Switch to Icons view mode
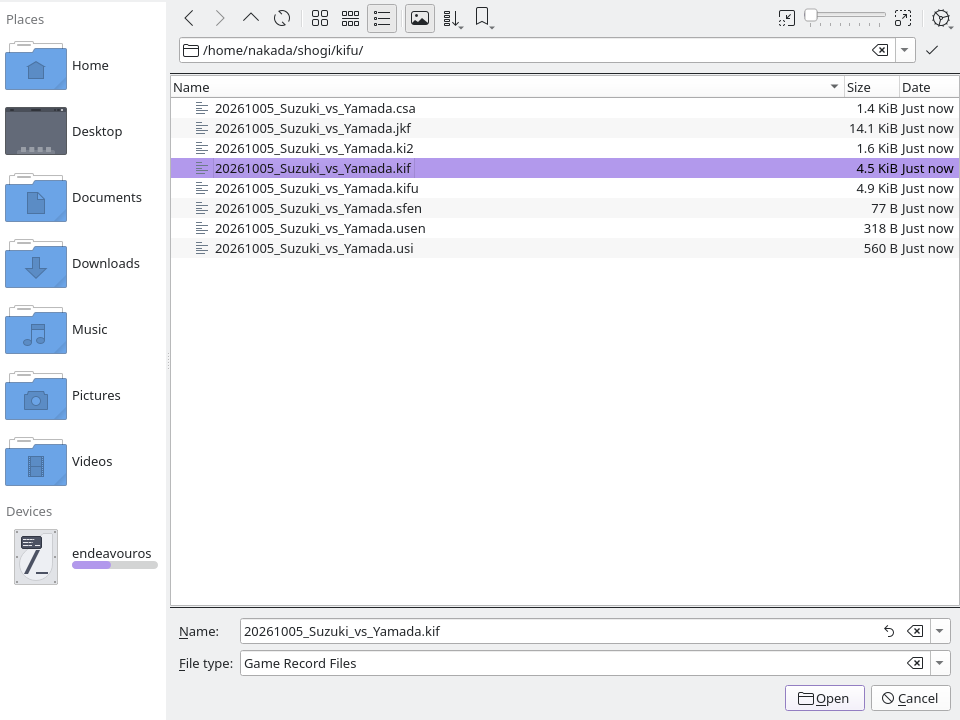This screenshot has width=960, height=720. pyautogui.click(x=320, y=18)
